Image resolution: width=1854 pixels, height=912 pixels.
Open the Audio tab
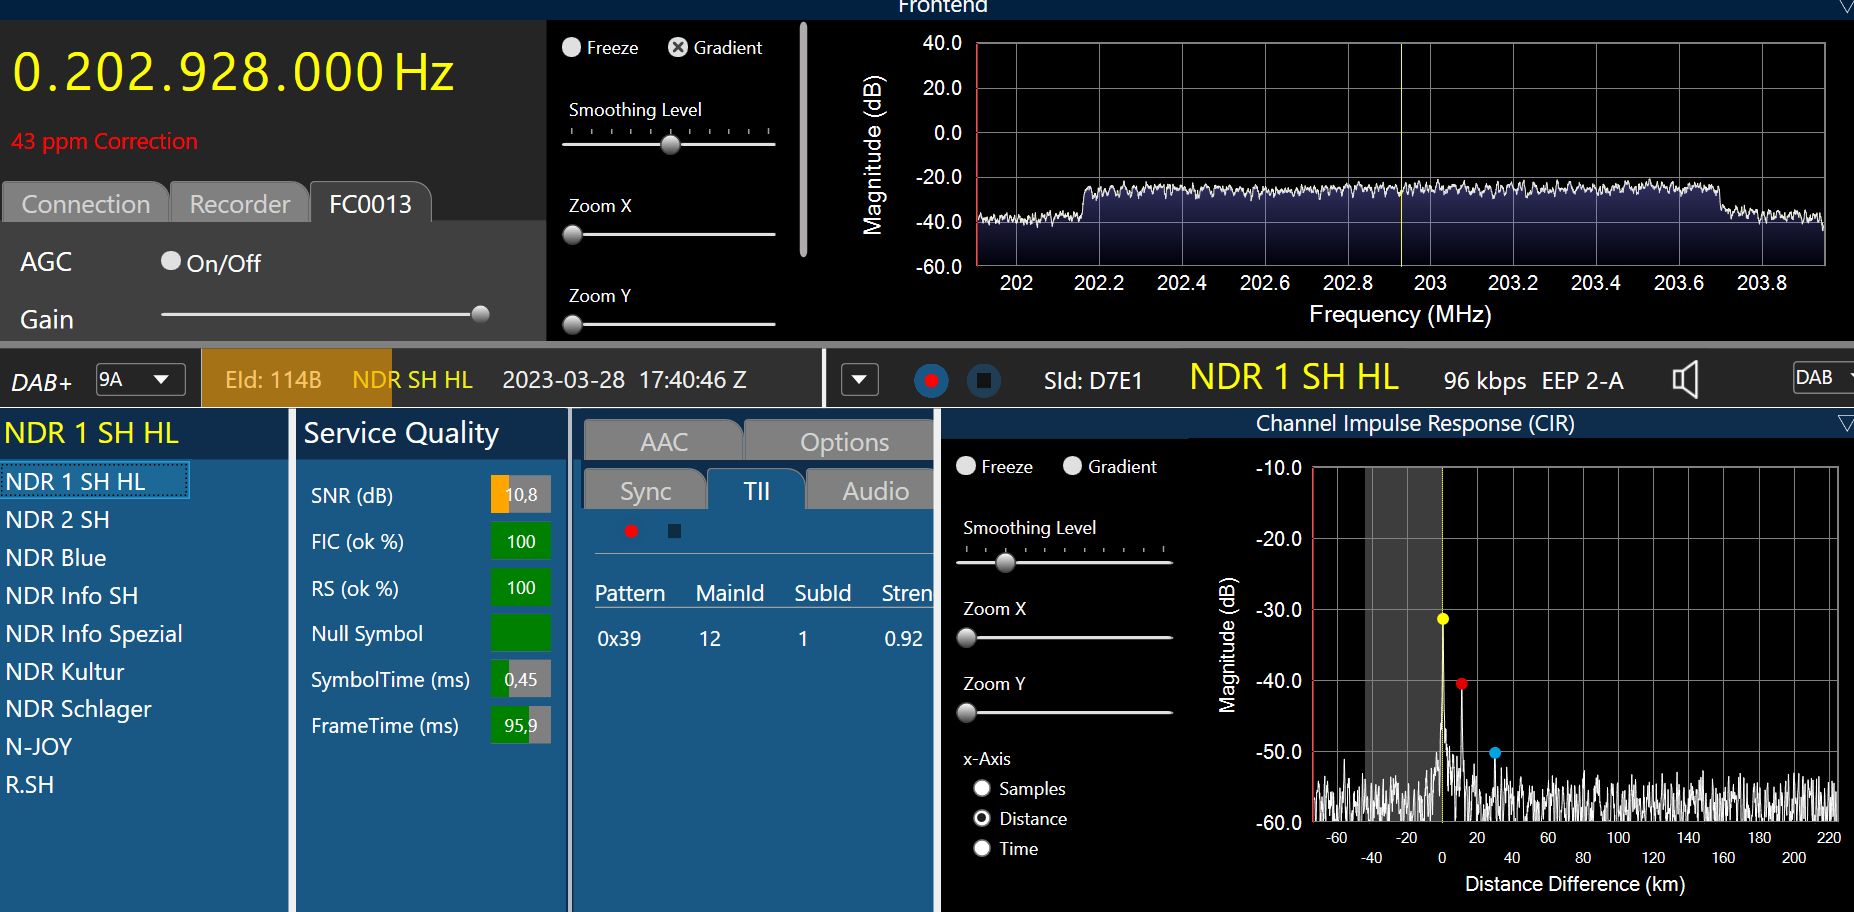(875, 491)
